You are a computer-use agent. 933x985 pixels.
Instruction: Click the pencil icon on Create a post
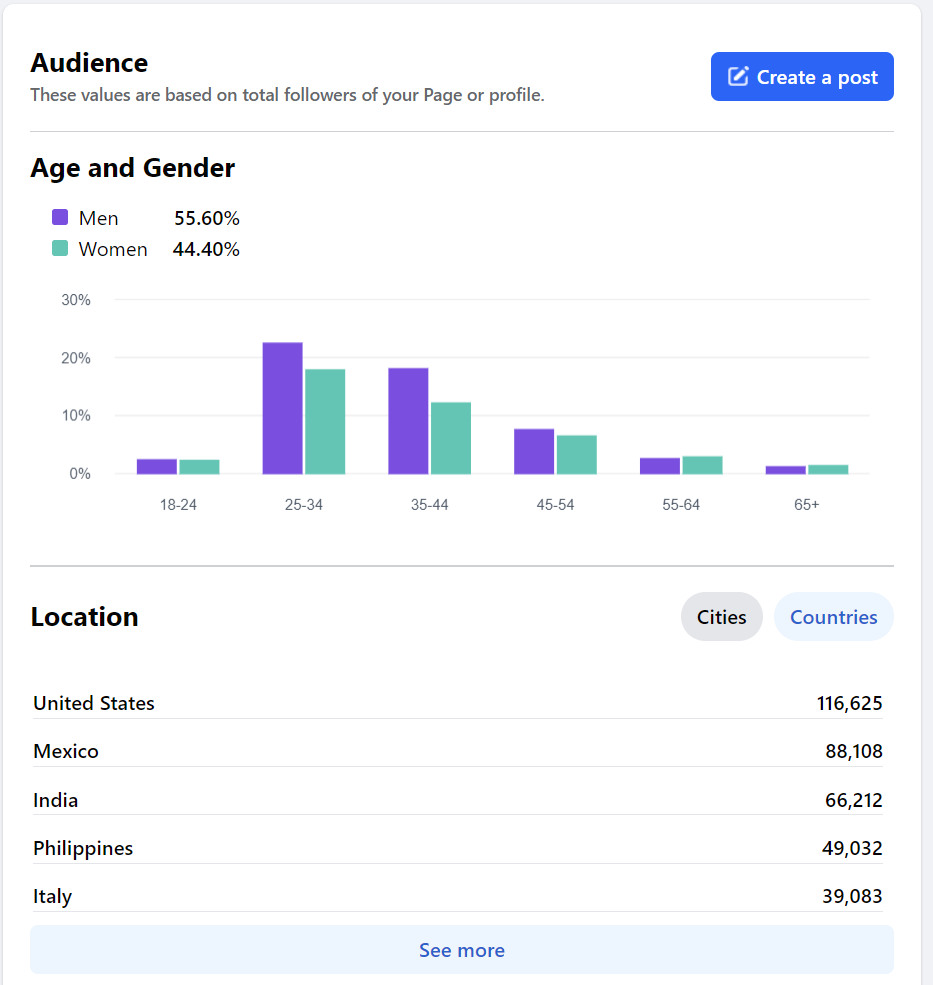pos(738,76)
